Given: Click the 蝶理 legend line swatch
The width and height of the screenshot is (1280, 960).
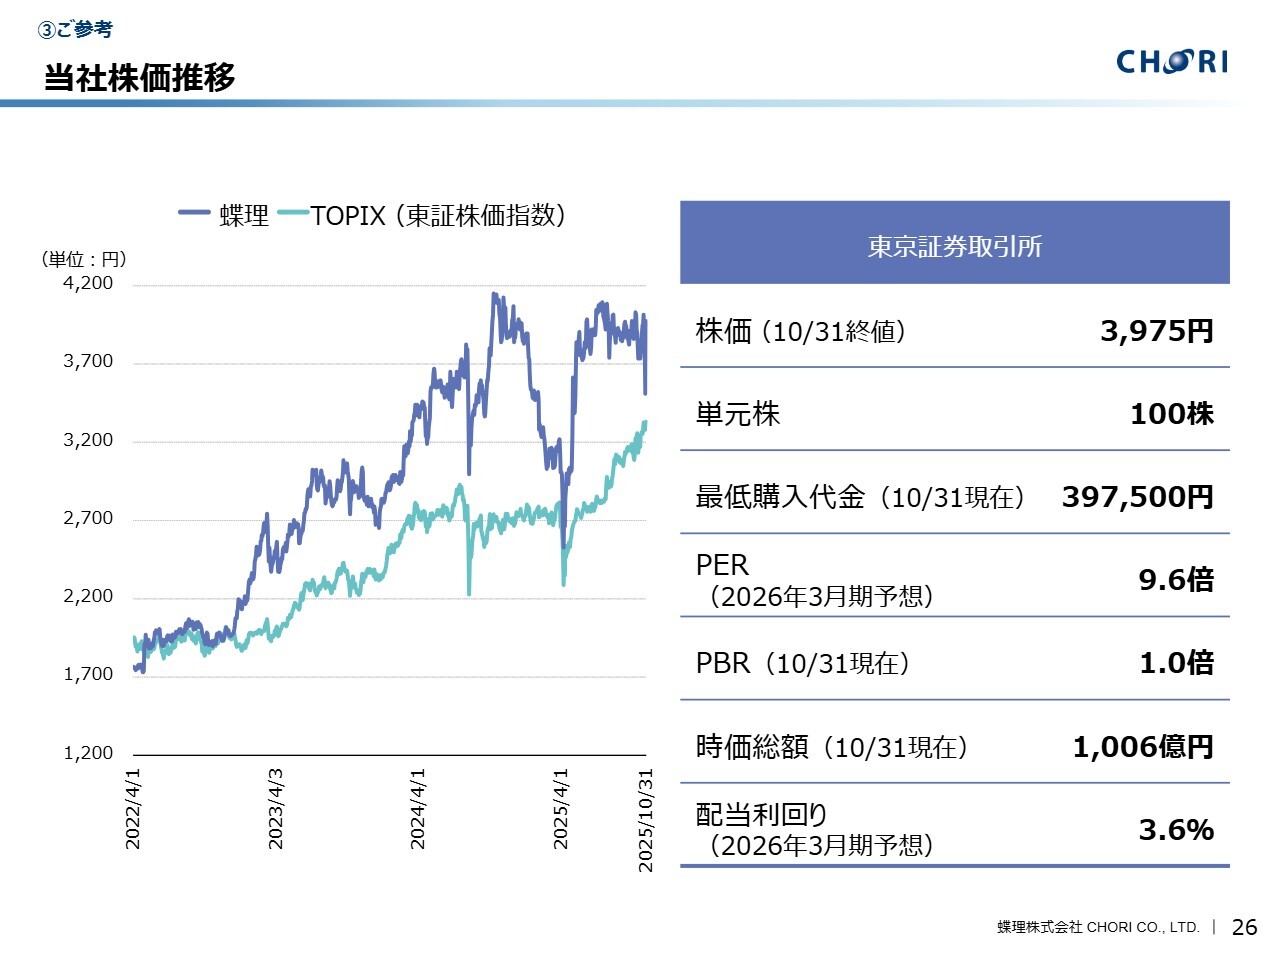Looking at the screenshot, I should tap(194, 213).
